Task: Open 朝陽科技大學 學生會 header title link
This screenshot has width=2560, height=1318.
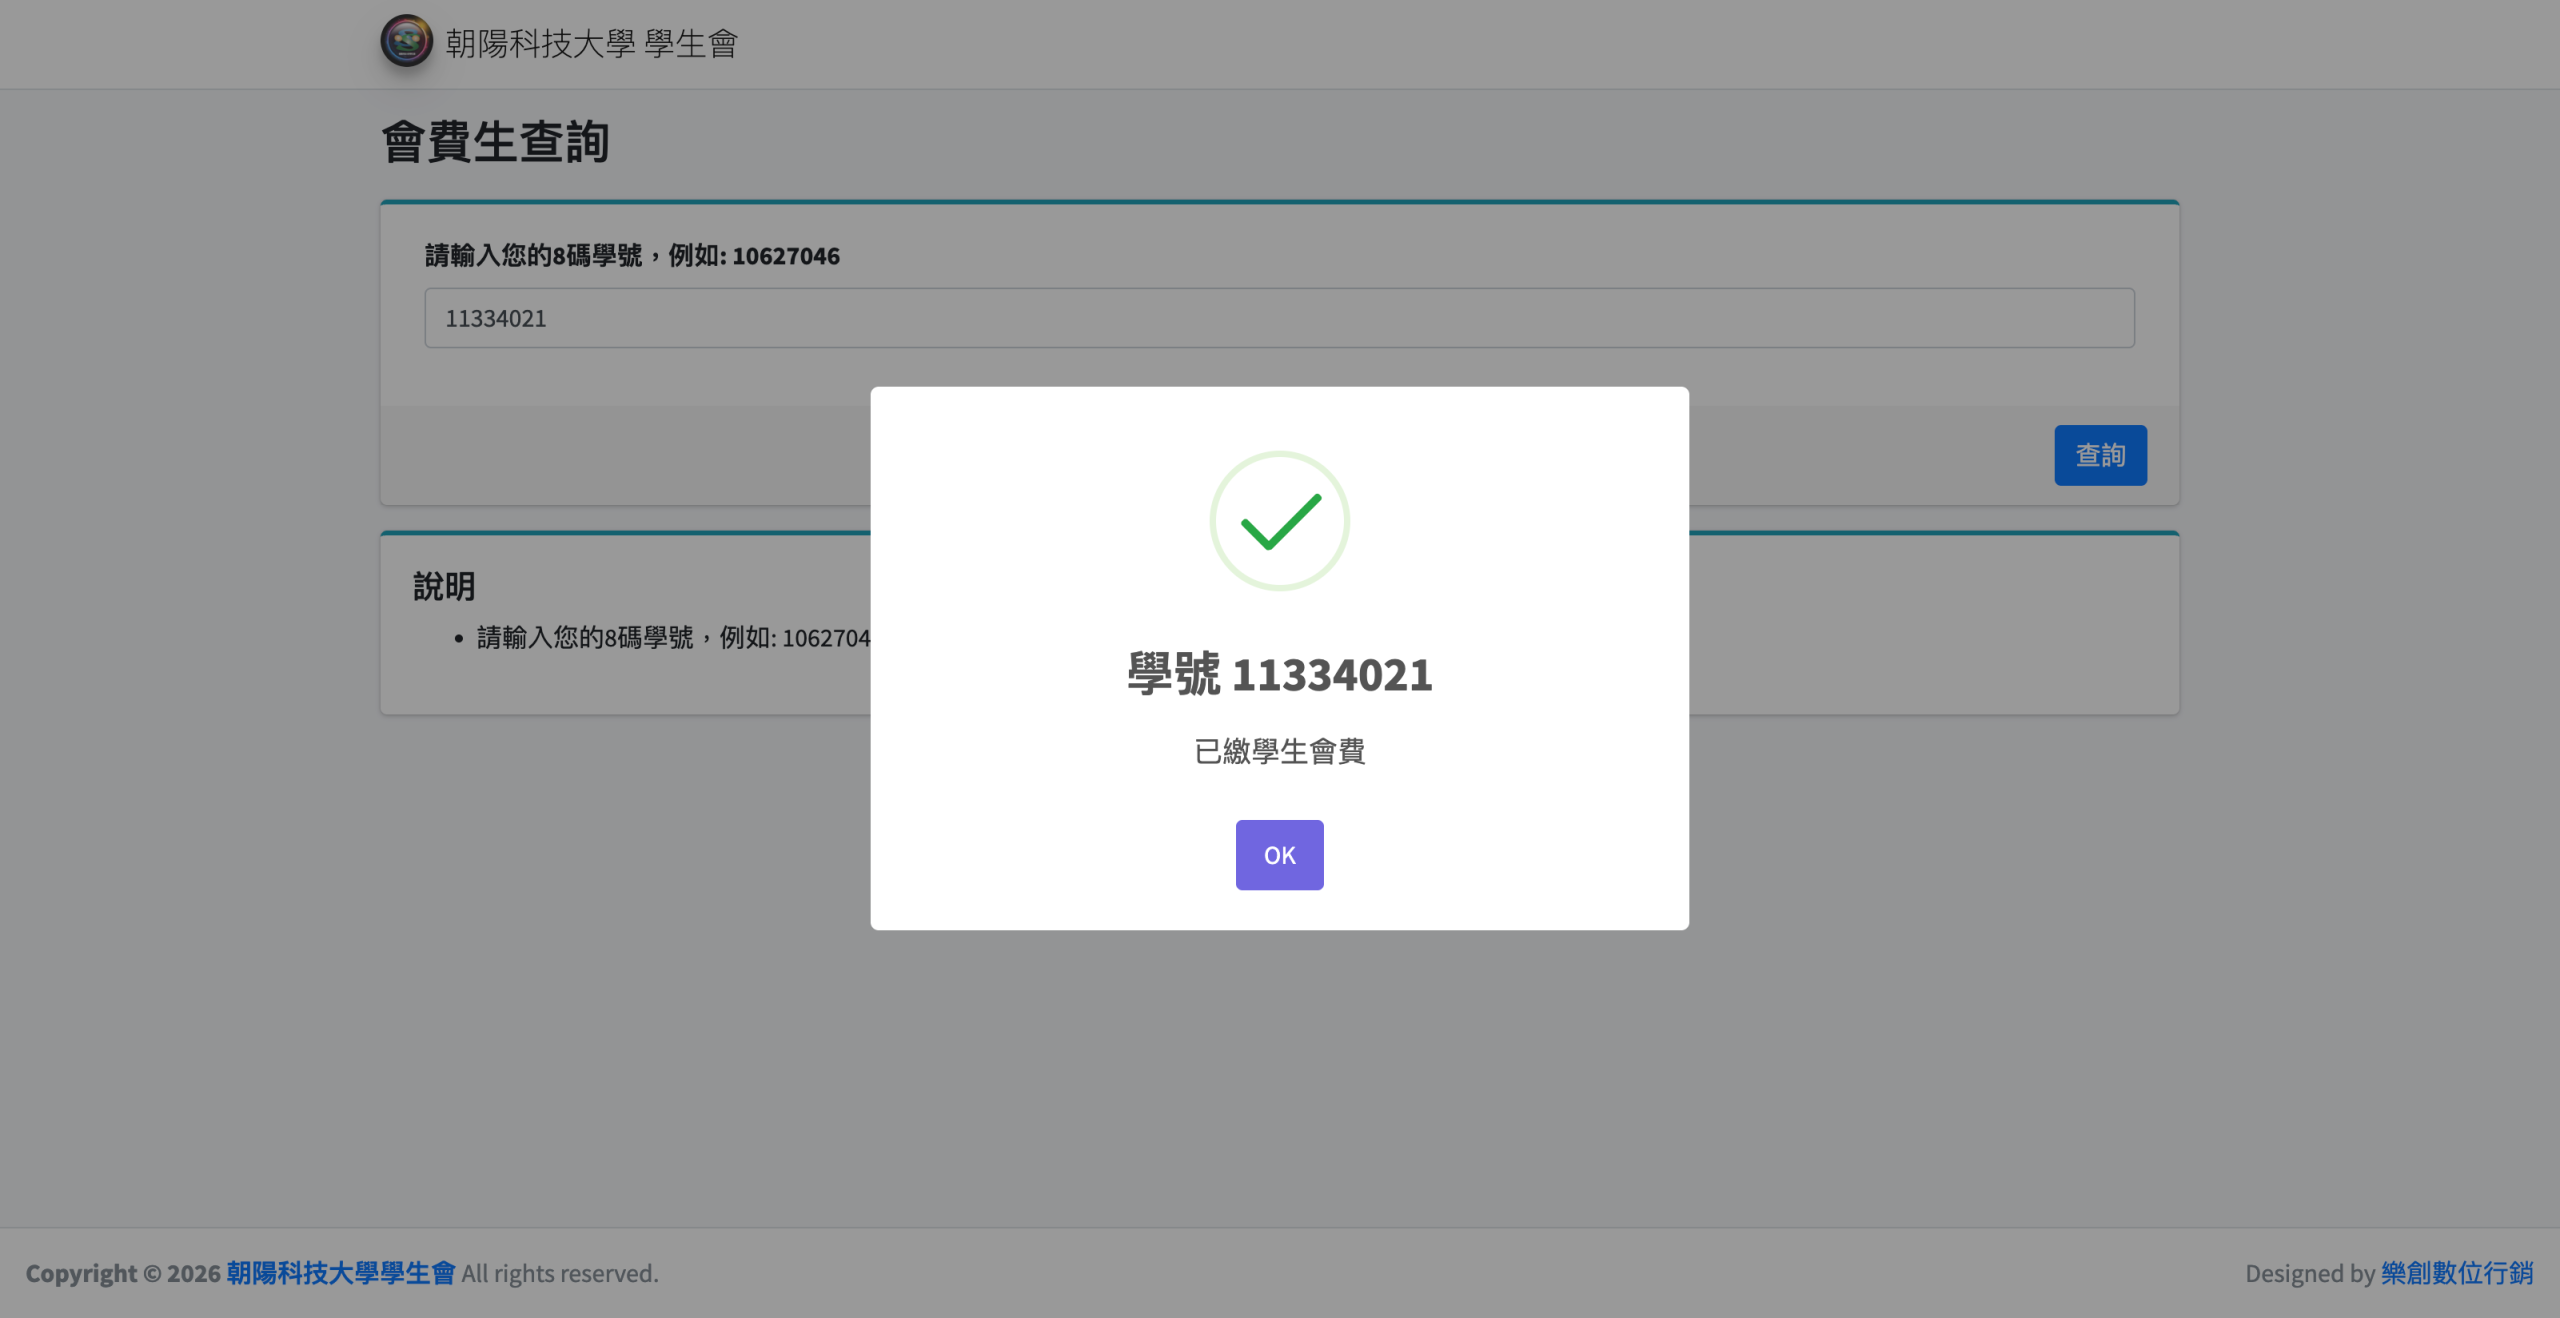Action: click(591, 44)
